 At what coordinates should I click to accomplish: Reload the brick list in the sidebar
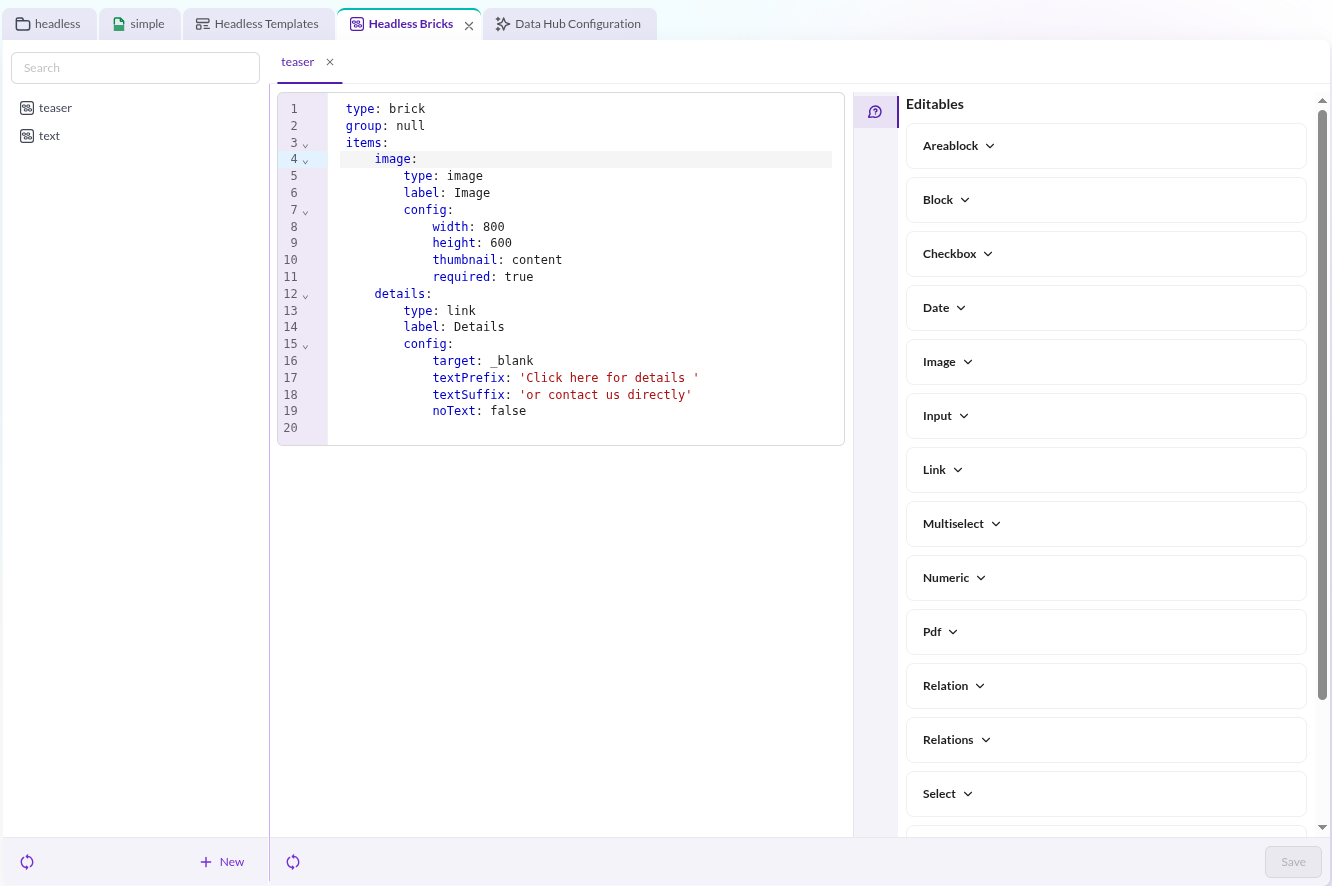point(27,862)
